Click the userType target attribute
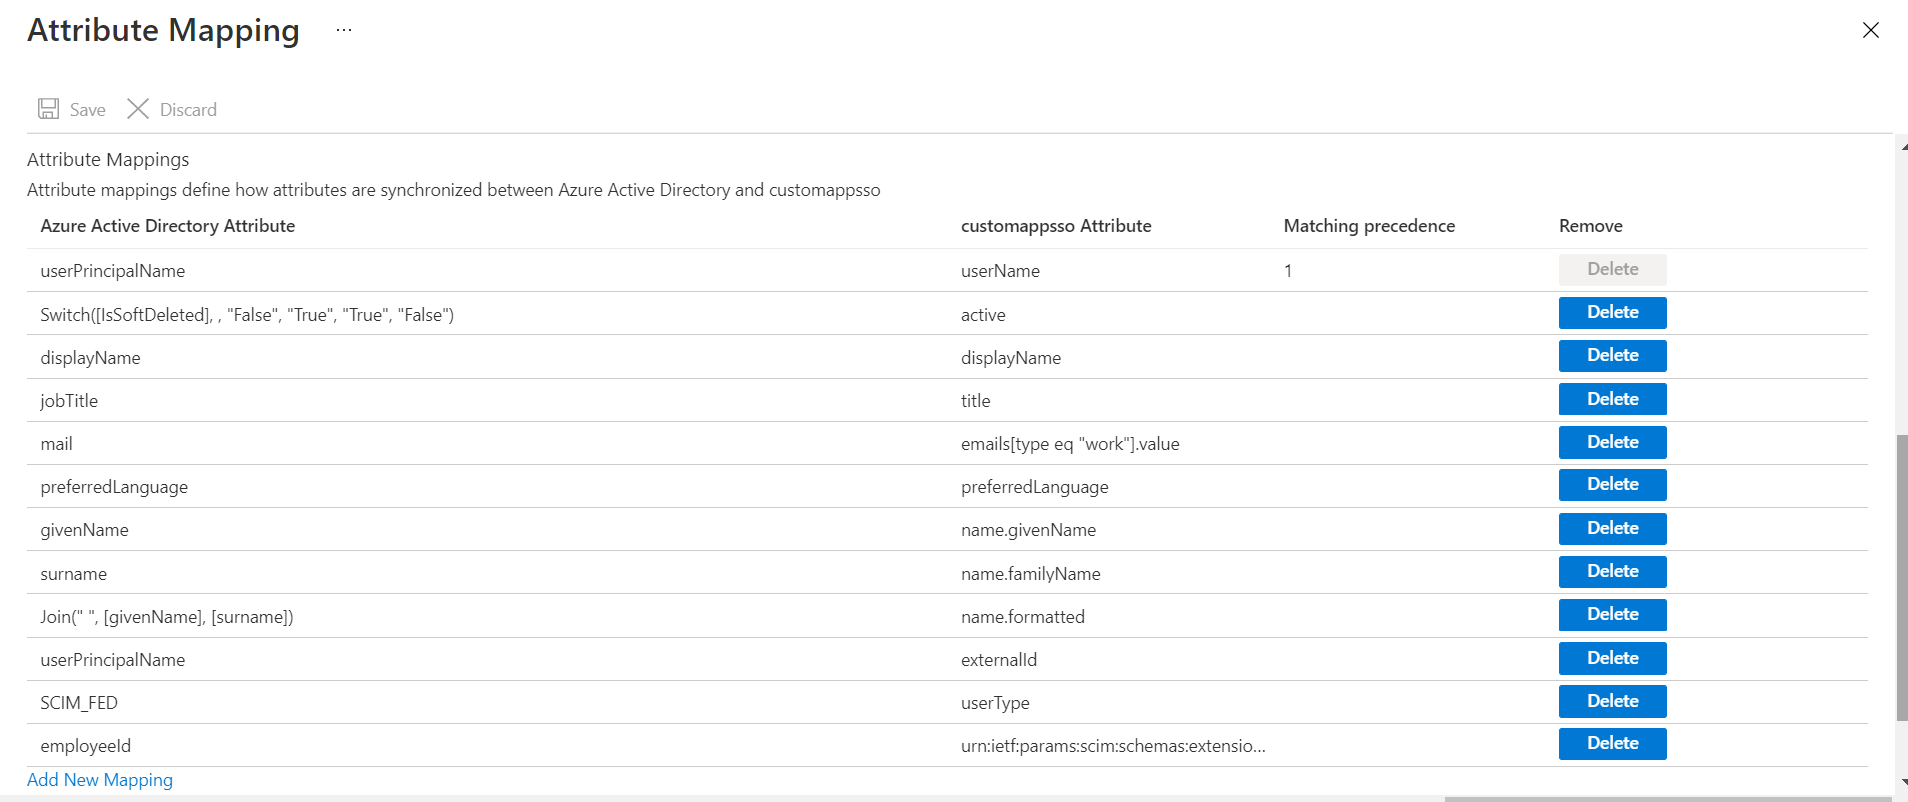 995,703
